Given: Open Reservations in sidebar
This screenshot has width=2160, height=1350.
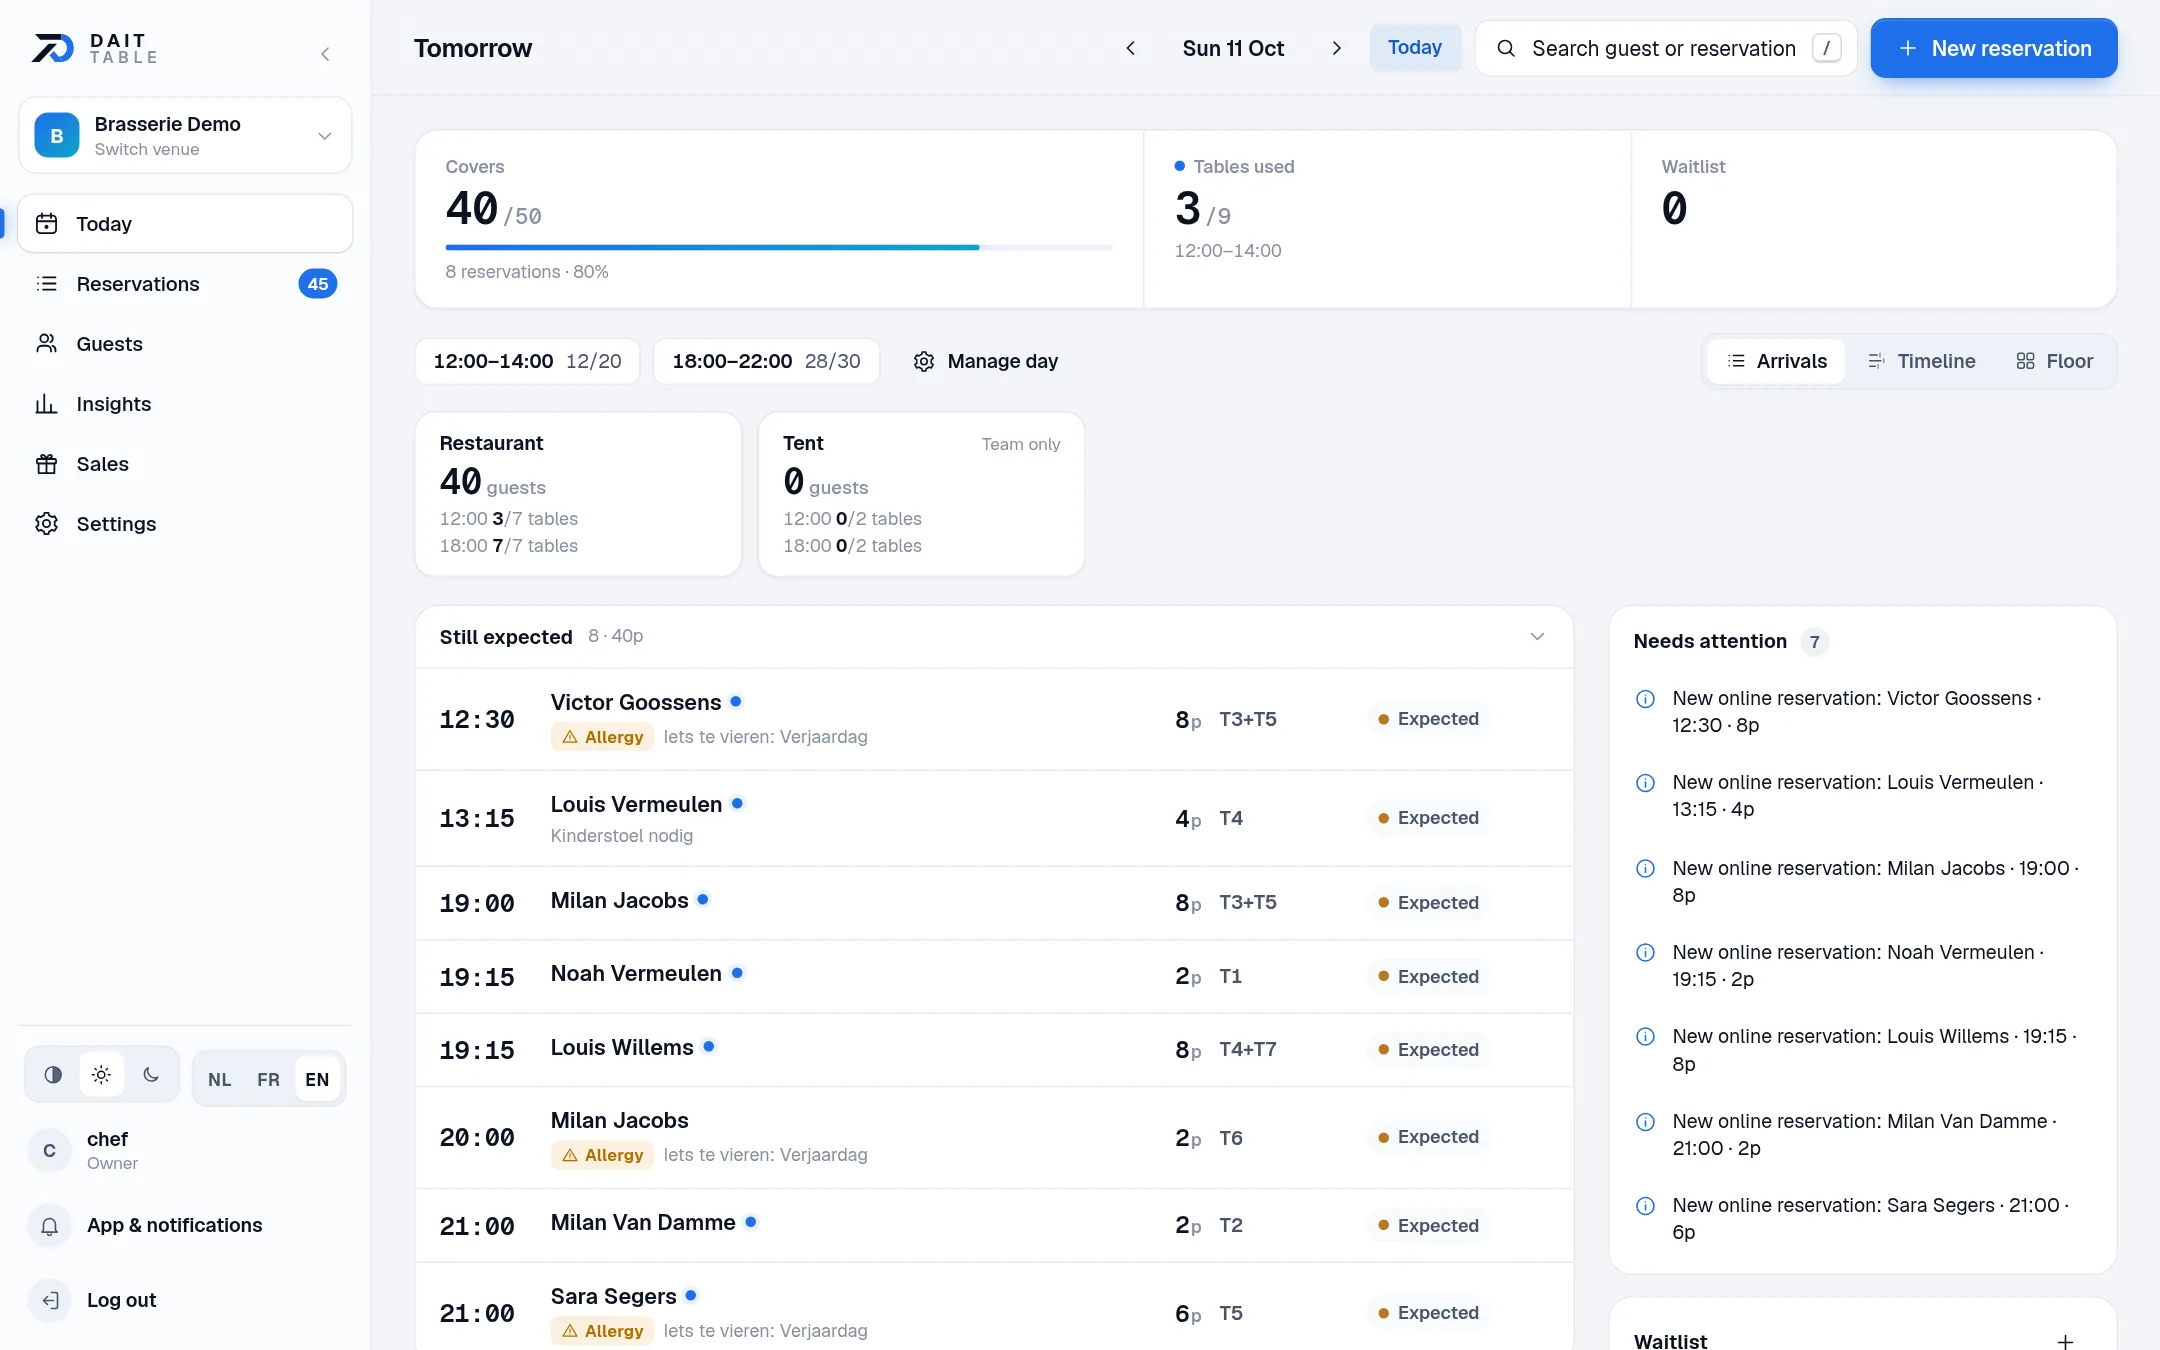Looking at the screenshot, I should pos(185,284).
